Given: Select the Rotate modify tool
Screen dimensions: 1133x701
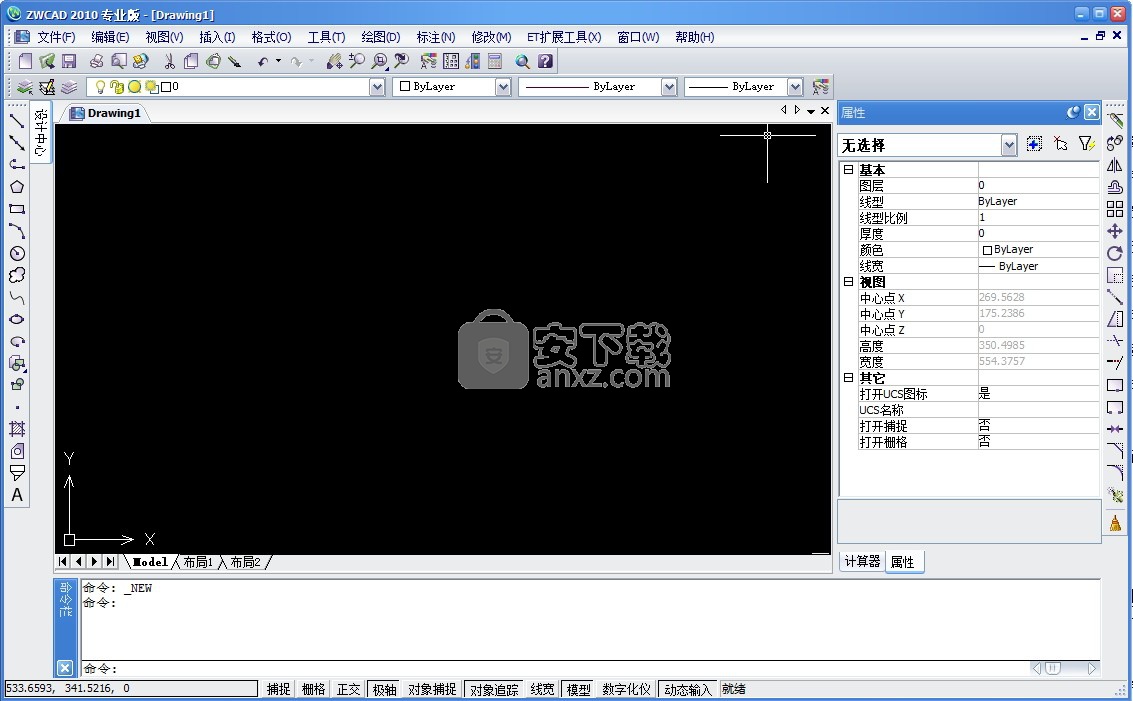Looking at the screenshot, I should [1115, 254].
